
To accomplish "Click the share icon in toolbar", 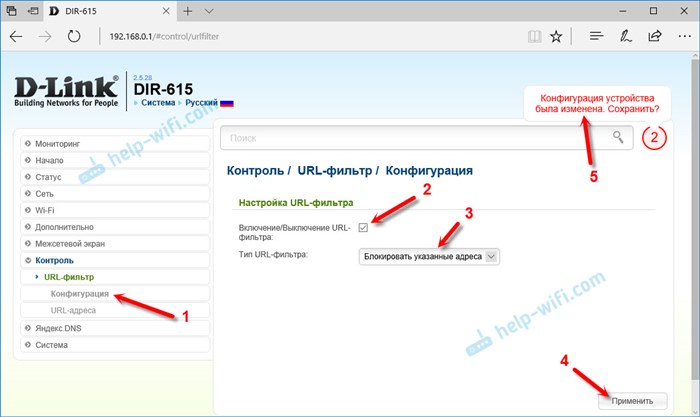I will [x=655, y=36].
